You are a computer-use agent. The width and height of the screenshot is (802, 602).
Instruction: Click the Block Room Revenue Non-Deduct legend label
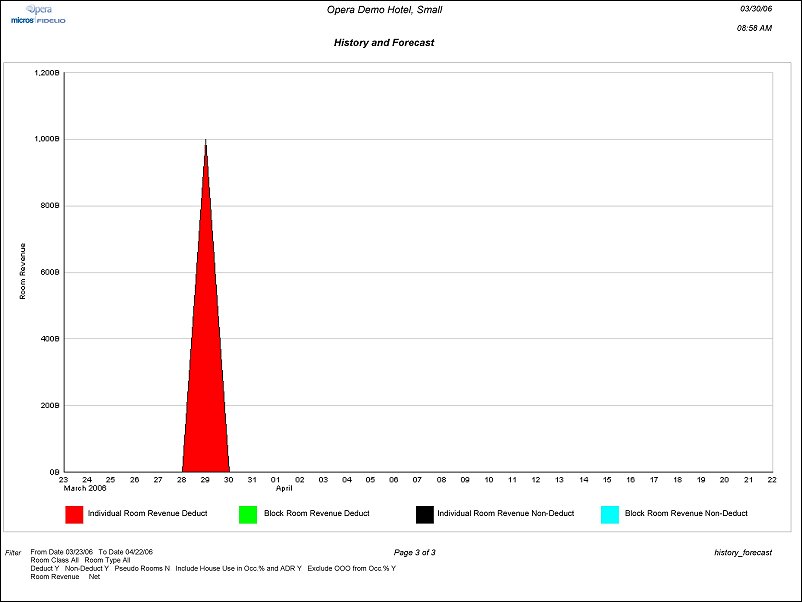686,514
